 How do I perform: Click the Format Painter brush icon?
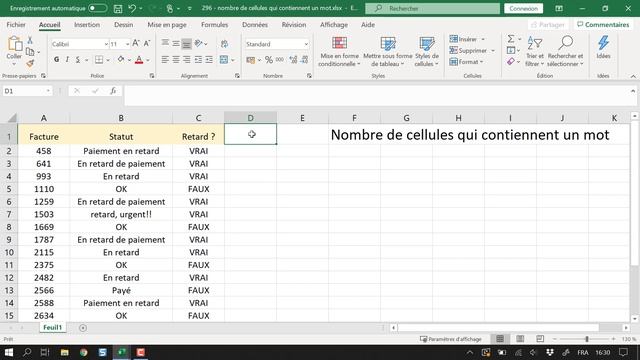[30, 63]
